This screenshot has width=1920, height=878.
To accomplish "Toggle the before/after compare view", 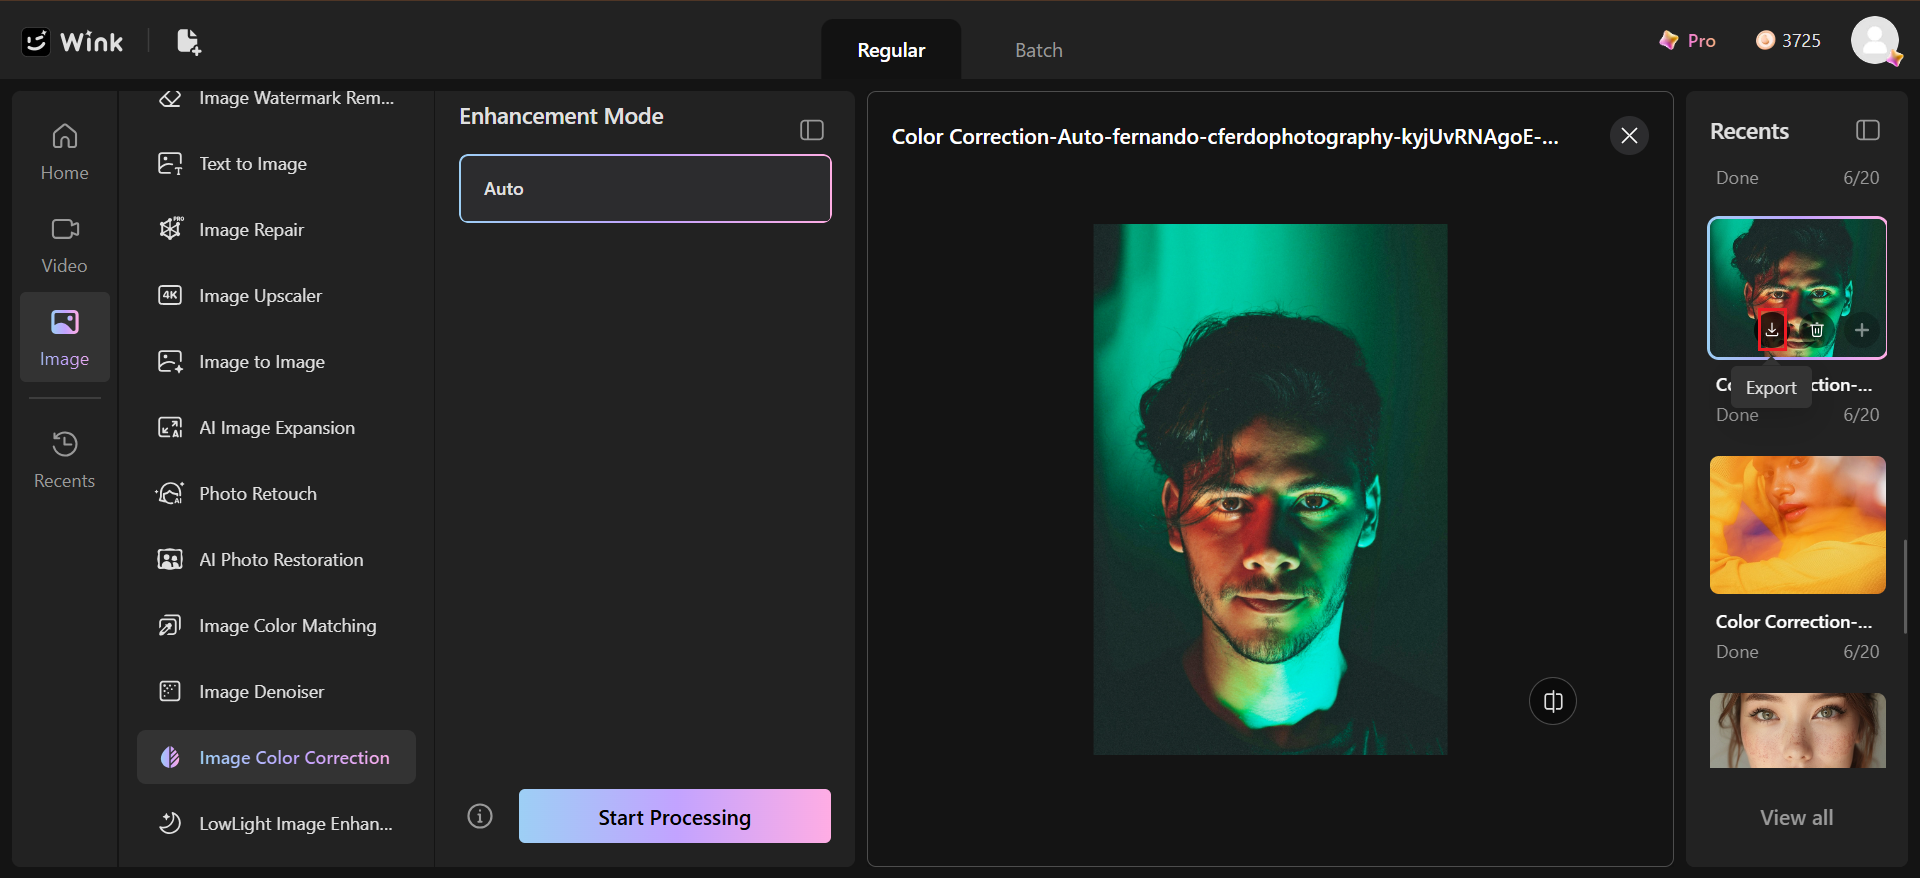I will coord(1553,701).
